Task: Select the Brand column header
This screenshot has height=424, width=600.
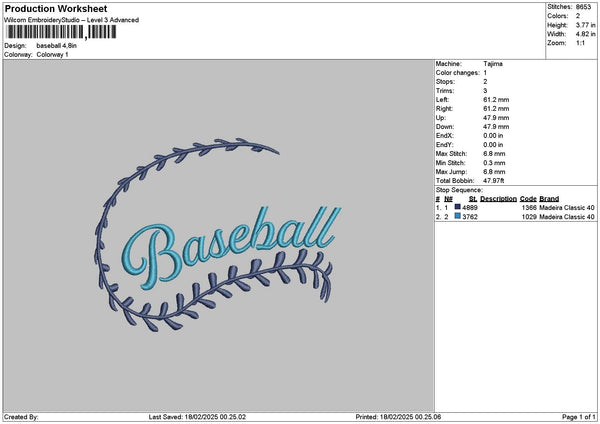Action: point(549,198)
